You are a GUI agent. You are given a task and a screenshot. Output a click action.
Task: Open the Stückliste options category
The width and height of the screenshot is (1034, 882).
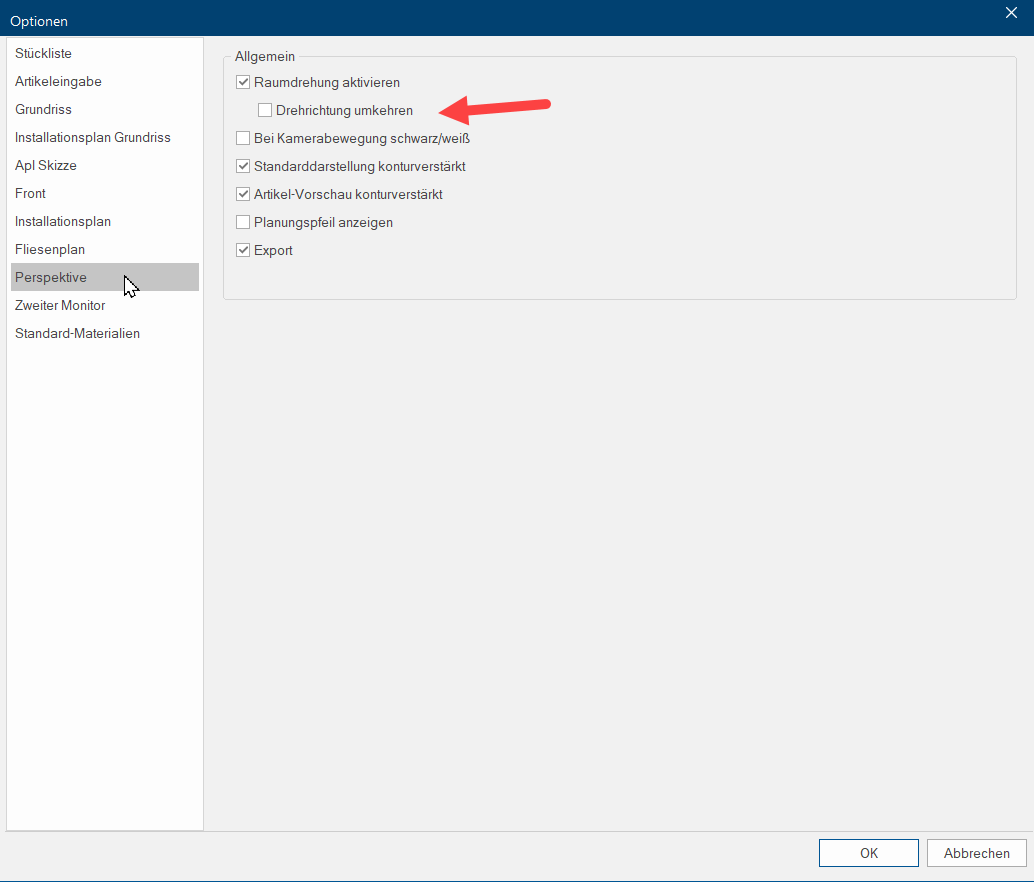43,53
